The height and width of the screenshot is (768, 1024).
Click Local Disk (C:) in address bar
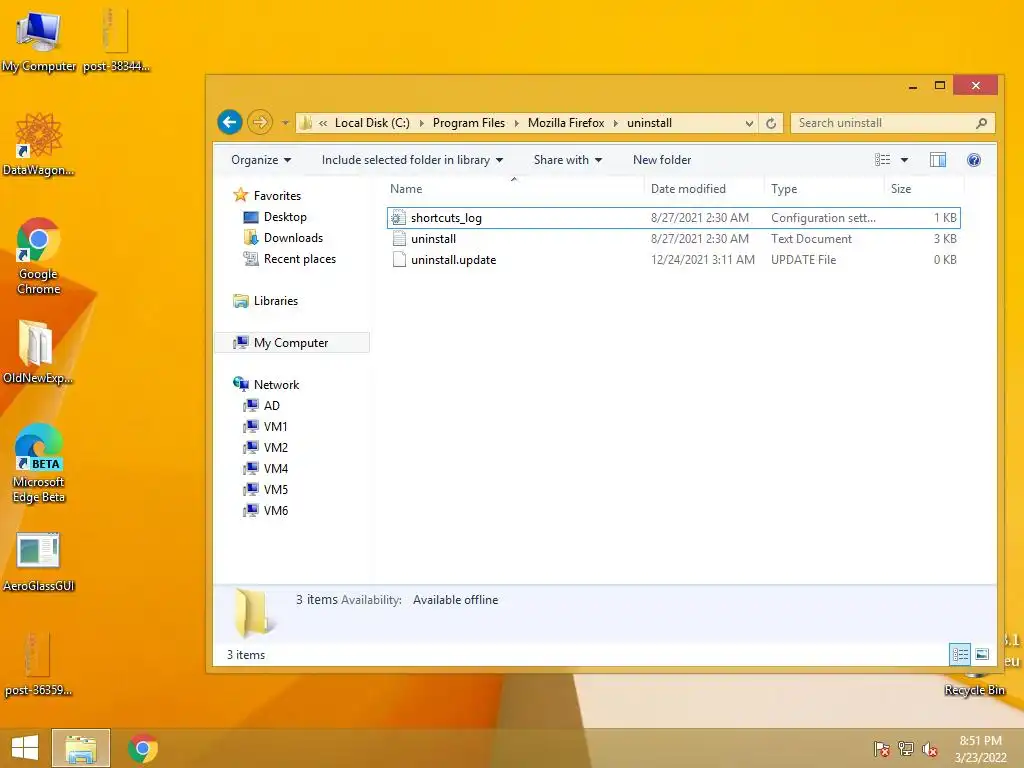pyautogui.click(x=372, y=123)
